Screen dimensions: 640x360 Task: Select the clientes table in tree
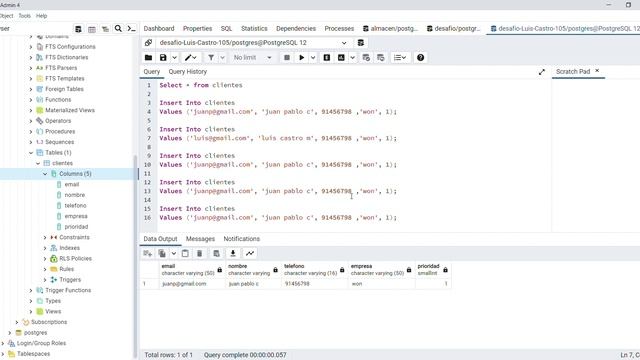[62, 163]
